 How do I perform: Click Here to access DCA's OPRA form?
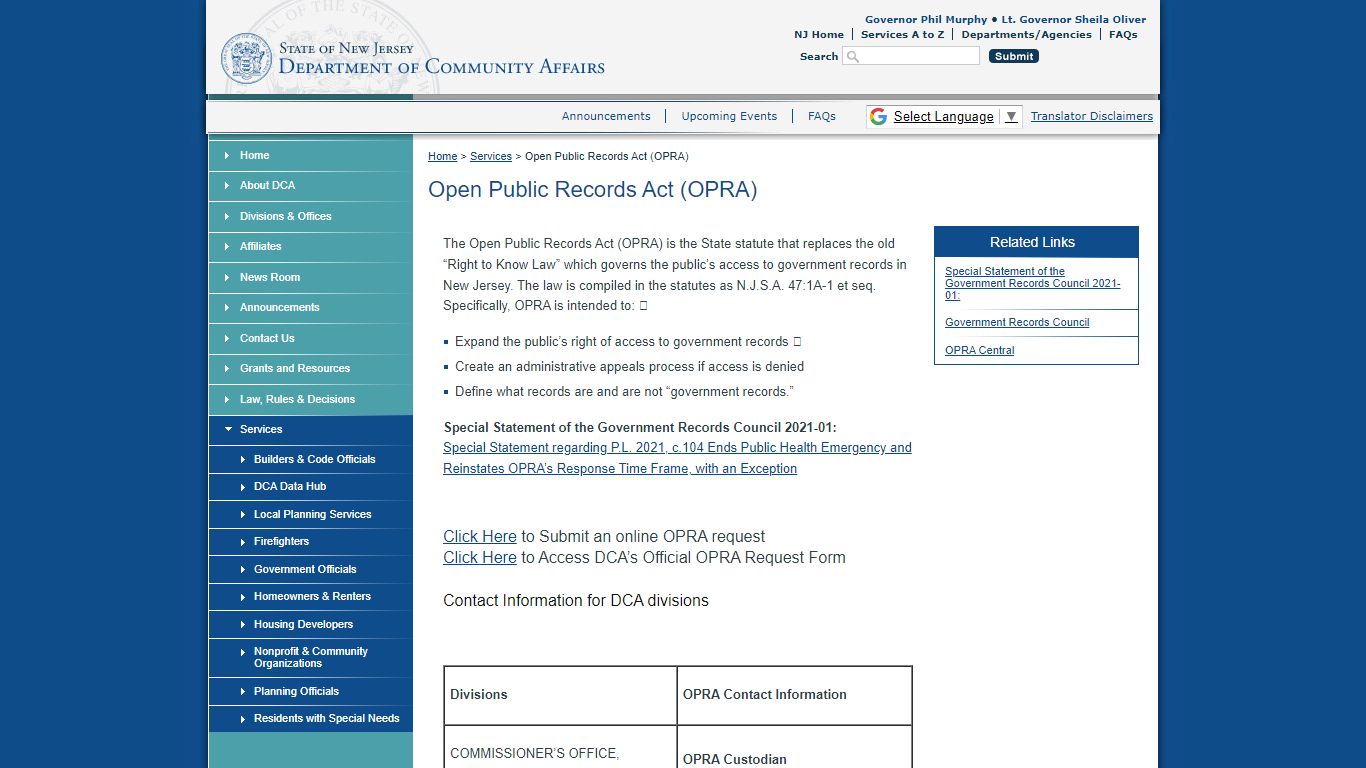pos(480,557)
